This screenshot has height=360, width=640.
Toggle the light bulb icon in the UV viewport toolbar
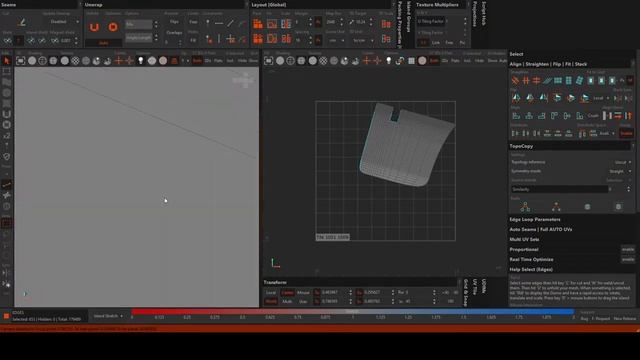click(x=389, y=61)
